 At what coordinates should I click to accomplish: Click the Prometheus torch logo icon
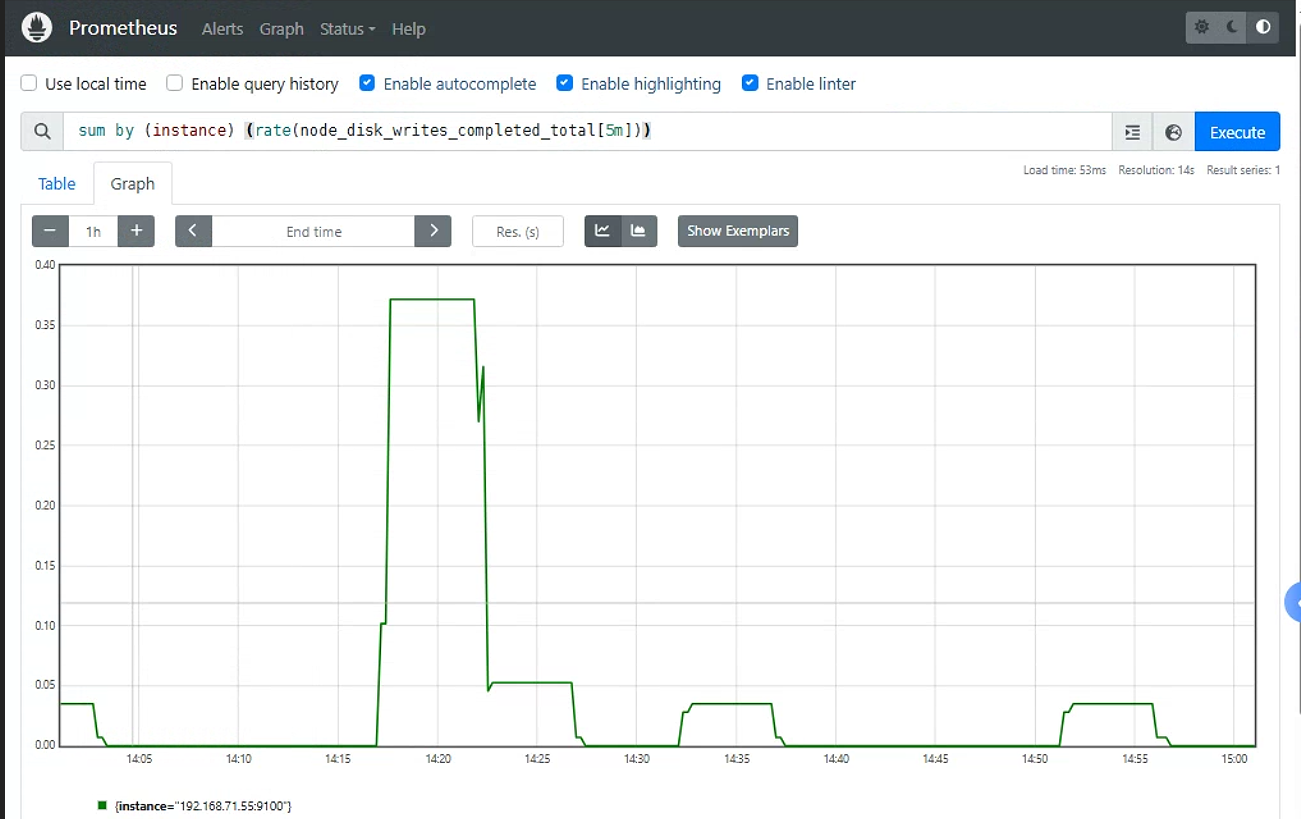37,28
